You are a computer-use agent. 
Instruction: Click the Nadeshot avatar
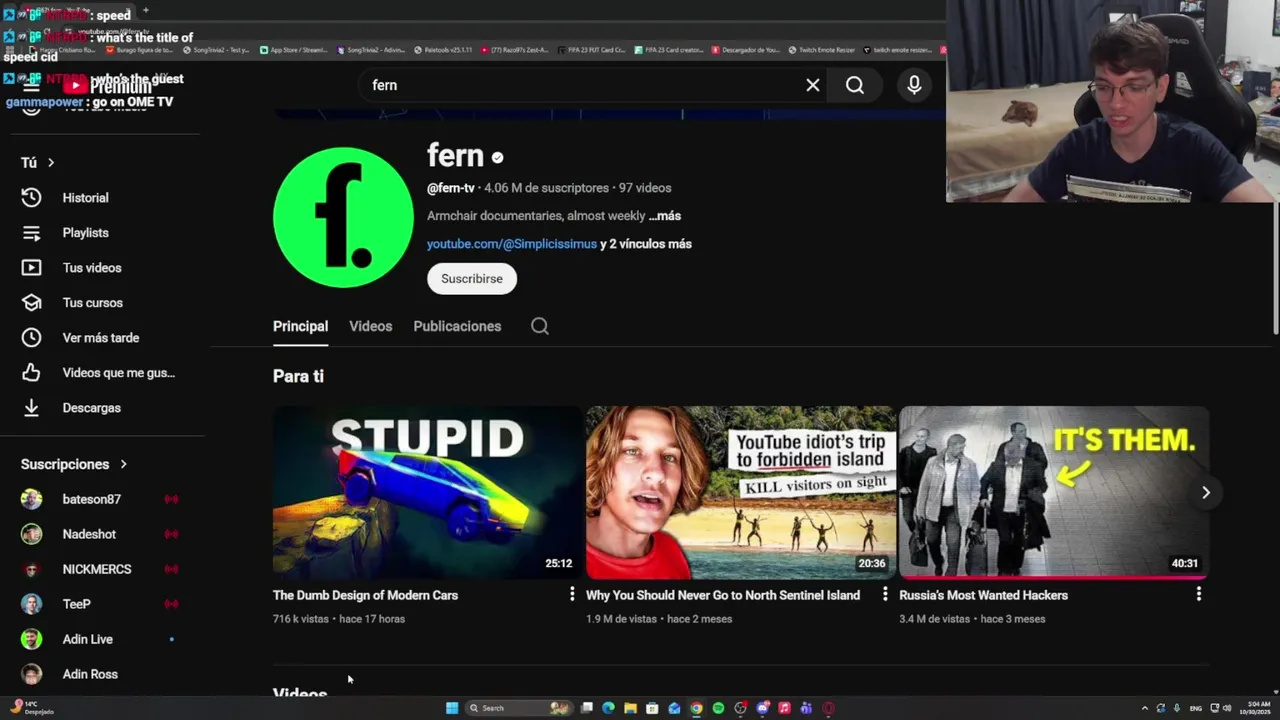coord(32,534)
